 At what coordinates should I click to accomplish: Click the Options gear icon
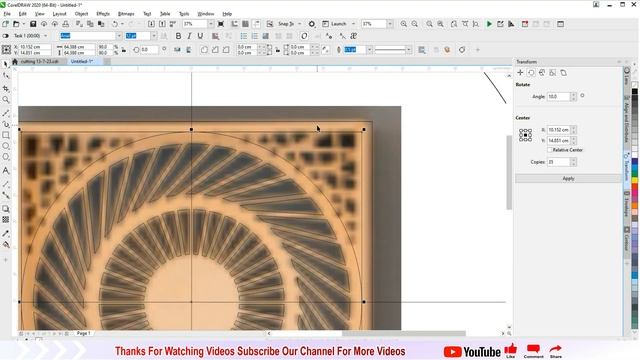tap(312, 24)
